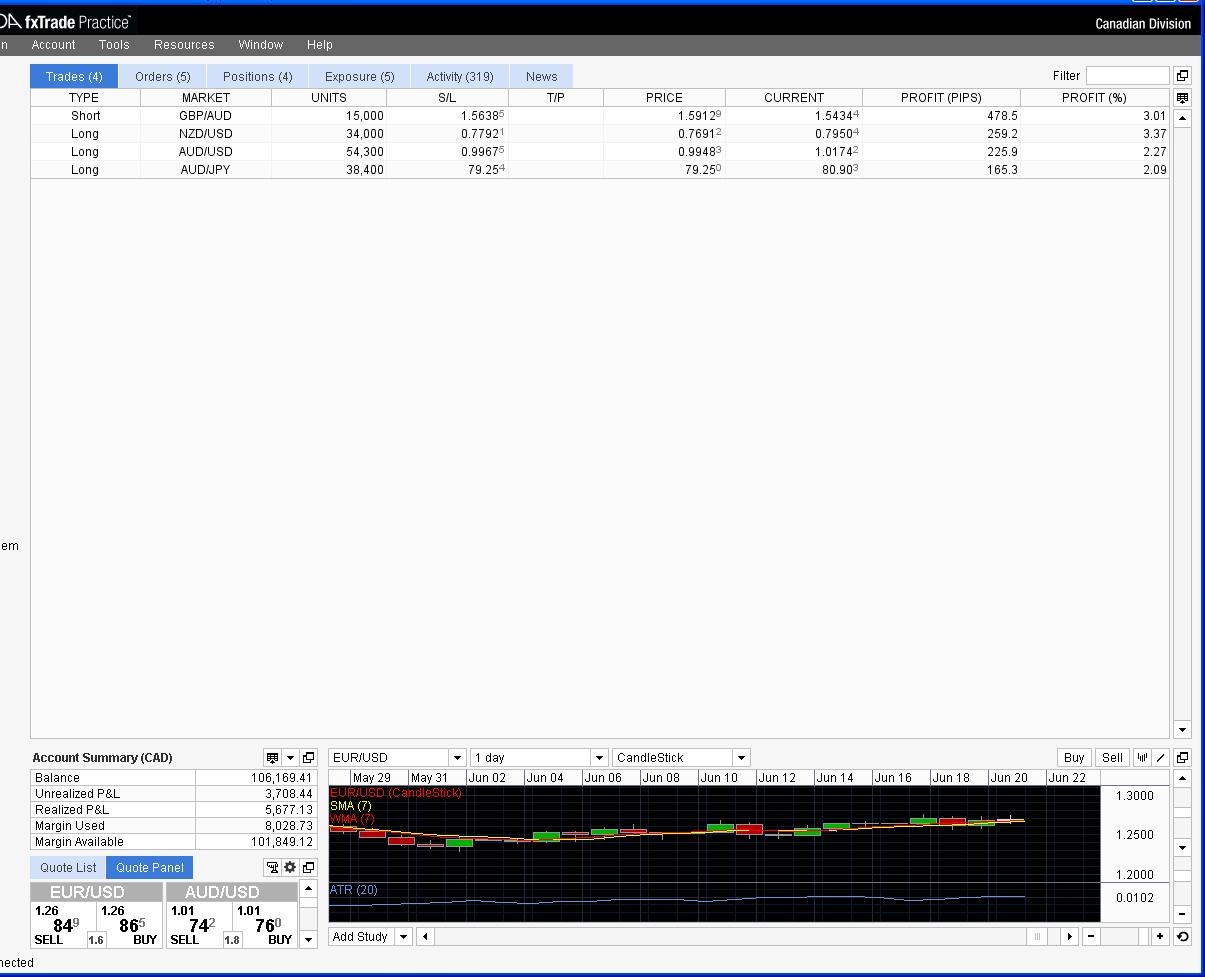Move the quote panel list down with arrow
1205x977 pixels.
(x=308, y=939)
